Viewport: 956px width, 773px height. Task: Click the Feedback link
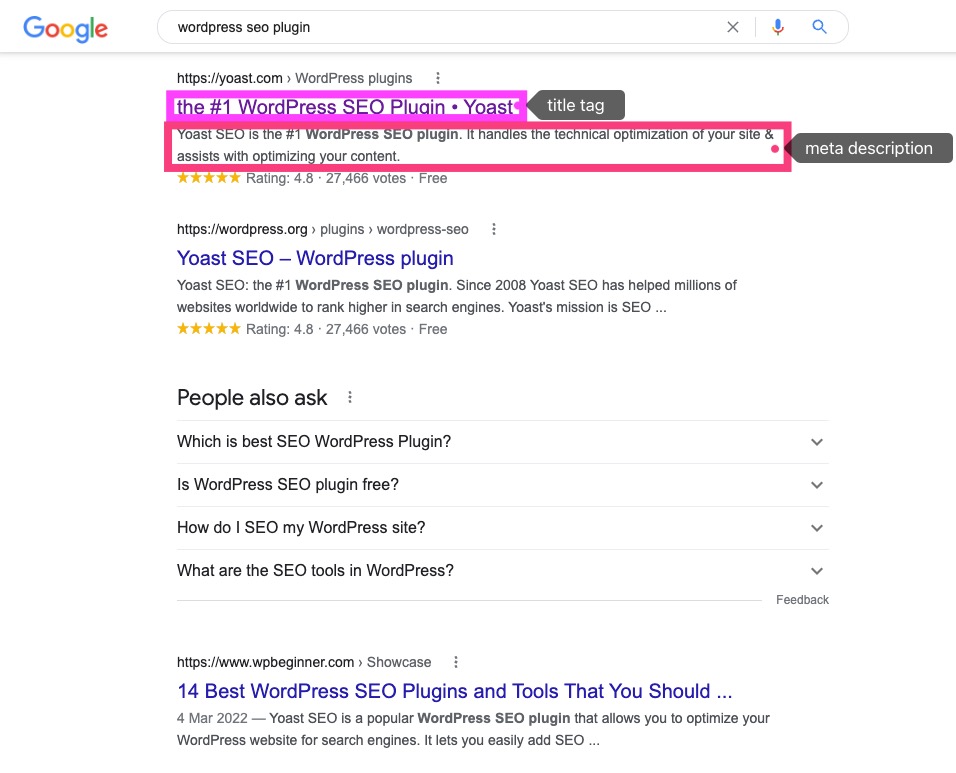click(x=802, y=599)
